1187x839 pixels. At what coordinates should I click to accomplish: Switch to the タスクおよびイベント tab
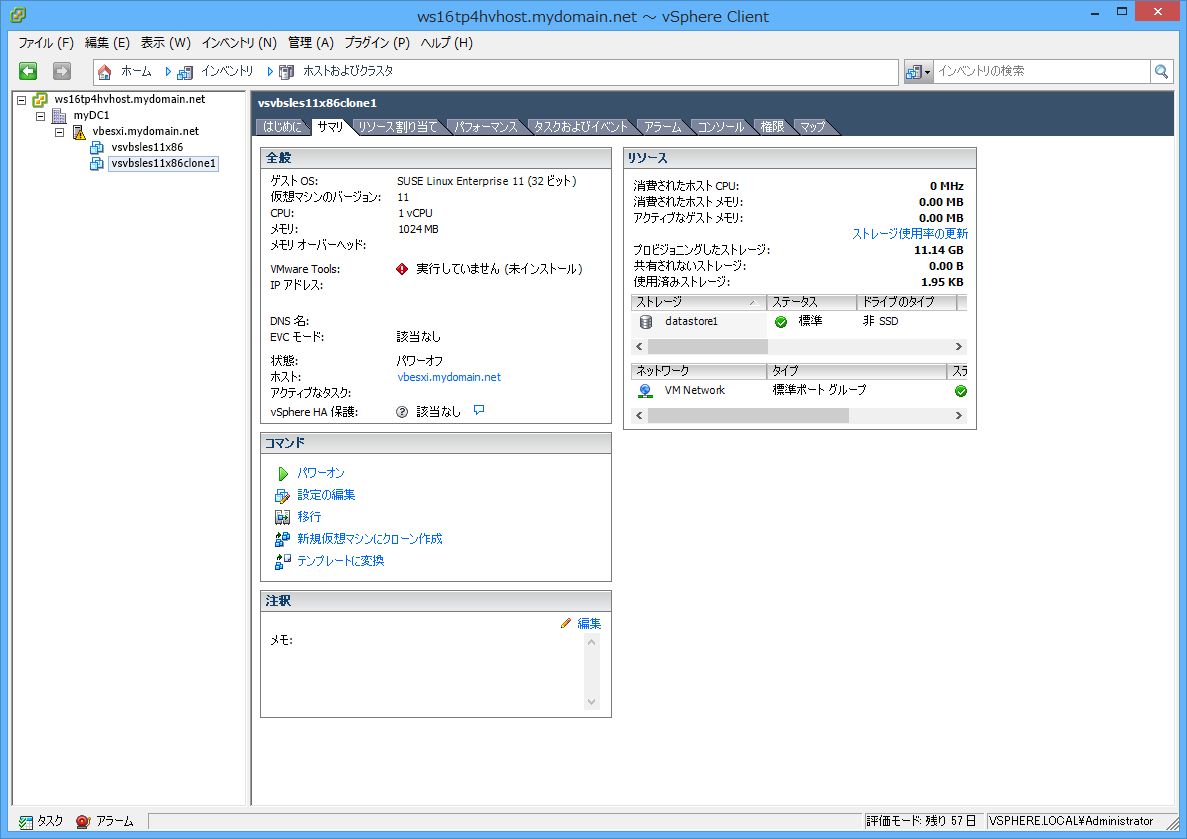pos(581,126)
